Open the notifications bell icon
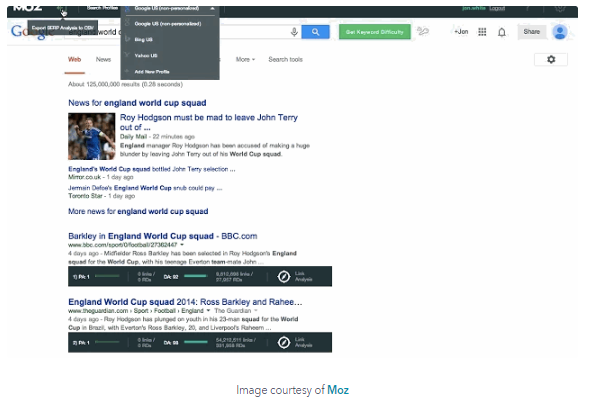The image size is (609, 412). pos(502,32)
